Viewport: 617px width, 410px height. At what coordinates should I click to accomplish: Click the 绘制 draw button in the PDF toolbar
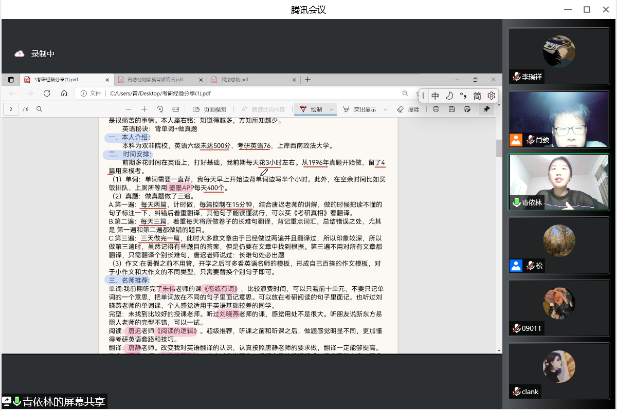coord(317,107)
